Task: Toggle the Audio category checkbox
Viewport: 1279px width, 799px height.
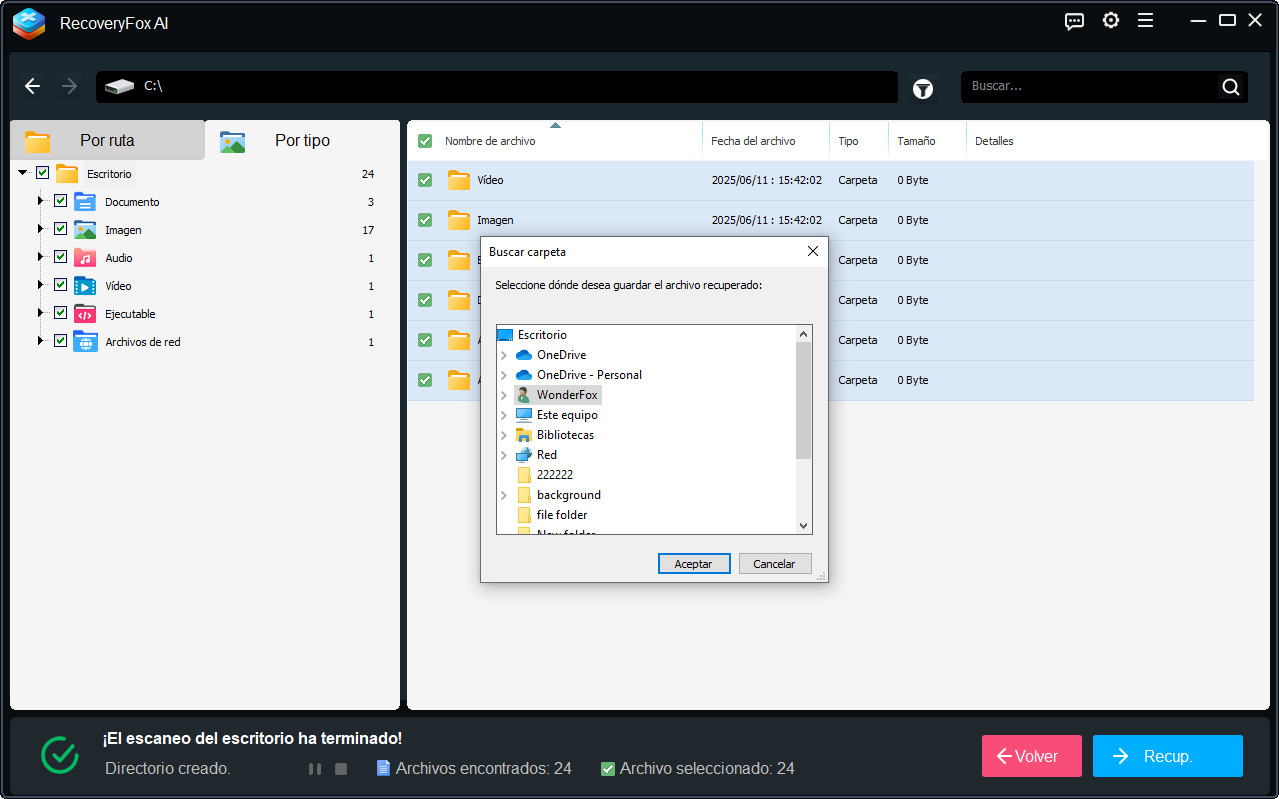Action: point(60,257)
